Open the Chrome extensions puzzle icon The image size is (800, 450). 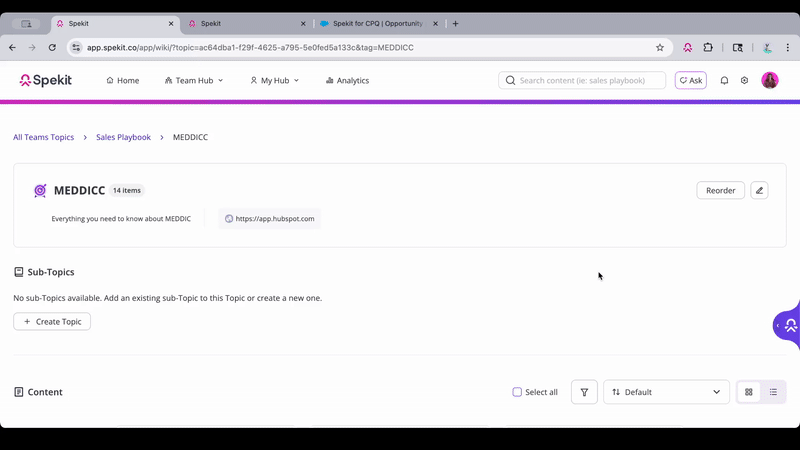coord(708,47)
